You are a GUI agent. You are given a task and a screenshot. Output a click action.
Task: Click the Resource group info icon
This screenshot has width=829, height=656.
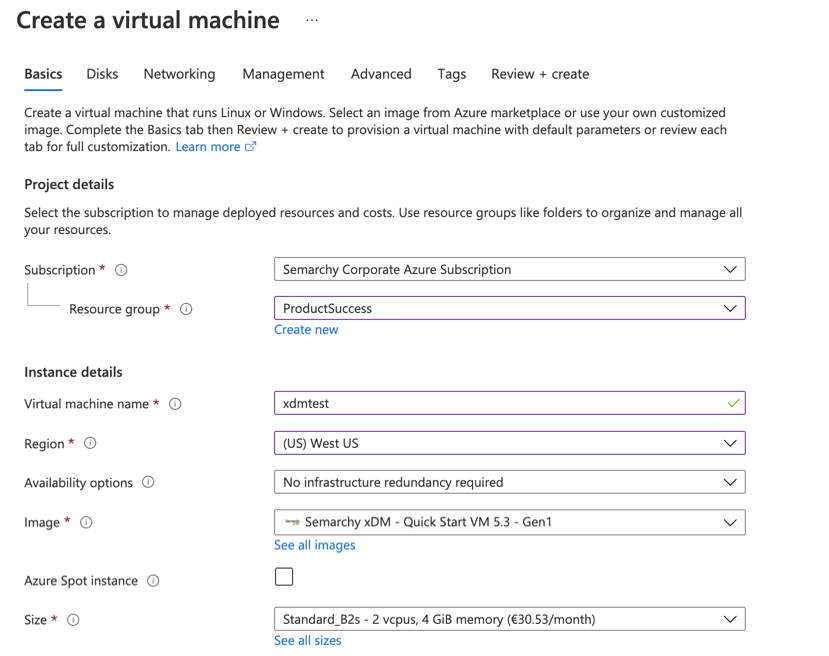186,309
